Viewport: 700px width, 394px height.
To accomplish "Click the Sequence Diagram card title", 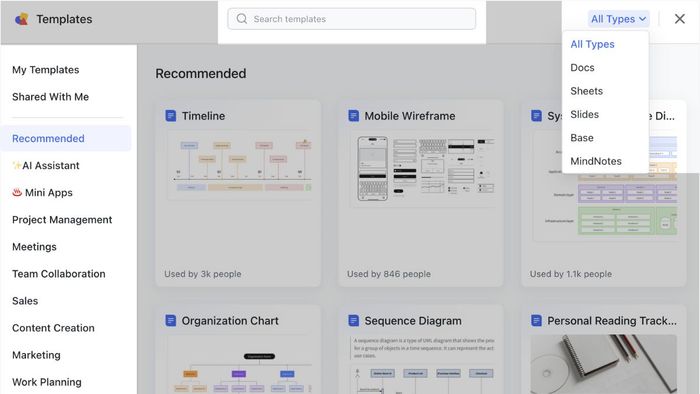I will click(413, 321).
